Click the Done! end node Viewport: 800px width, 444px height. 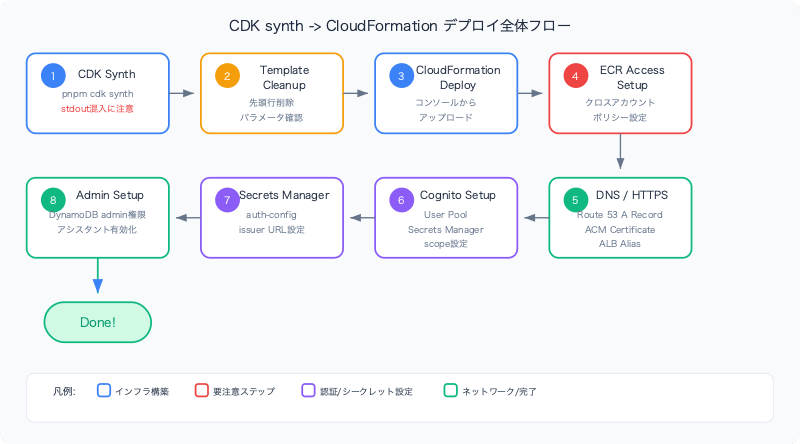pos(98,323)
